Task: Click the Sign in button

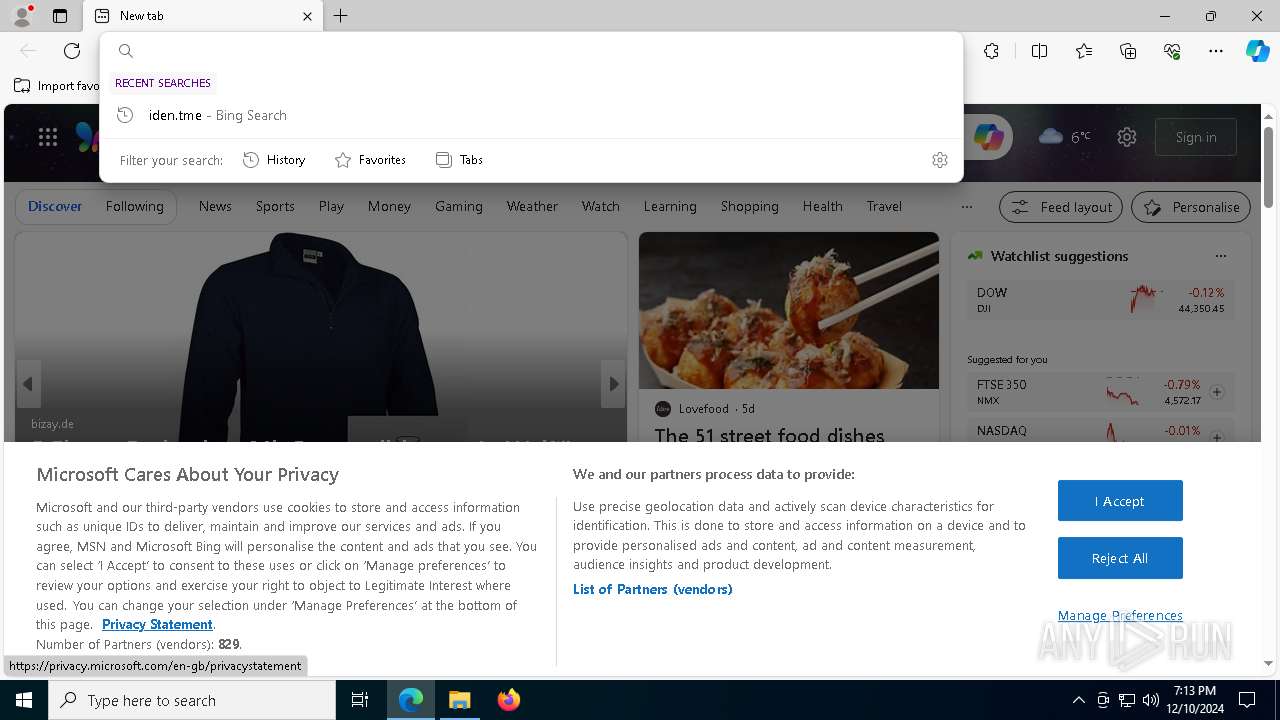Action: point(1196,137)
